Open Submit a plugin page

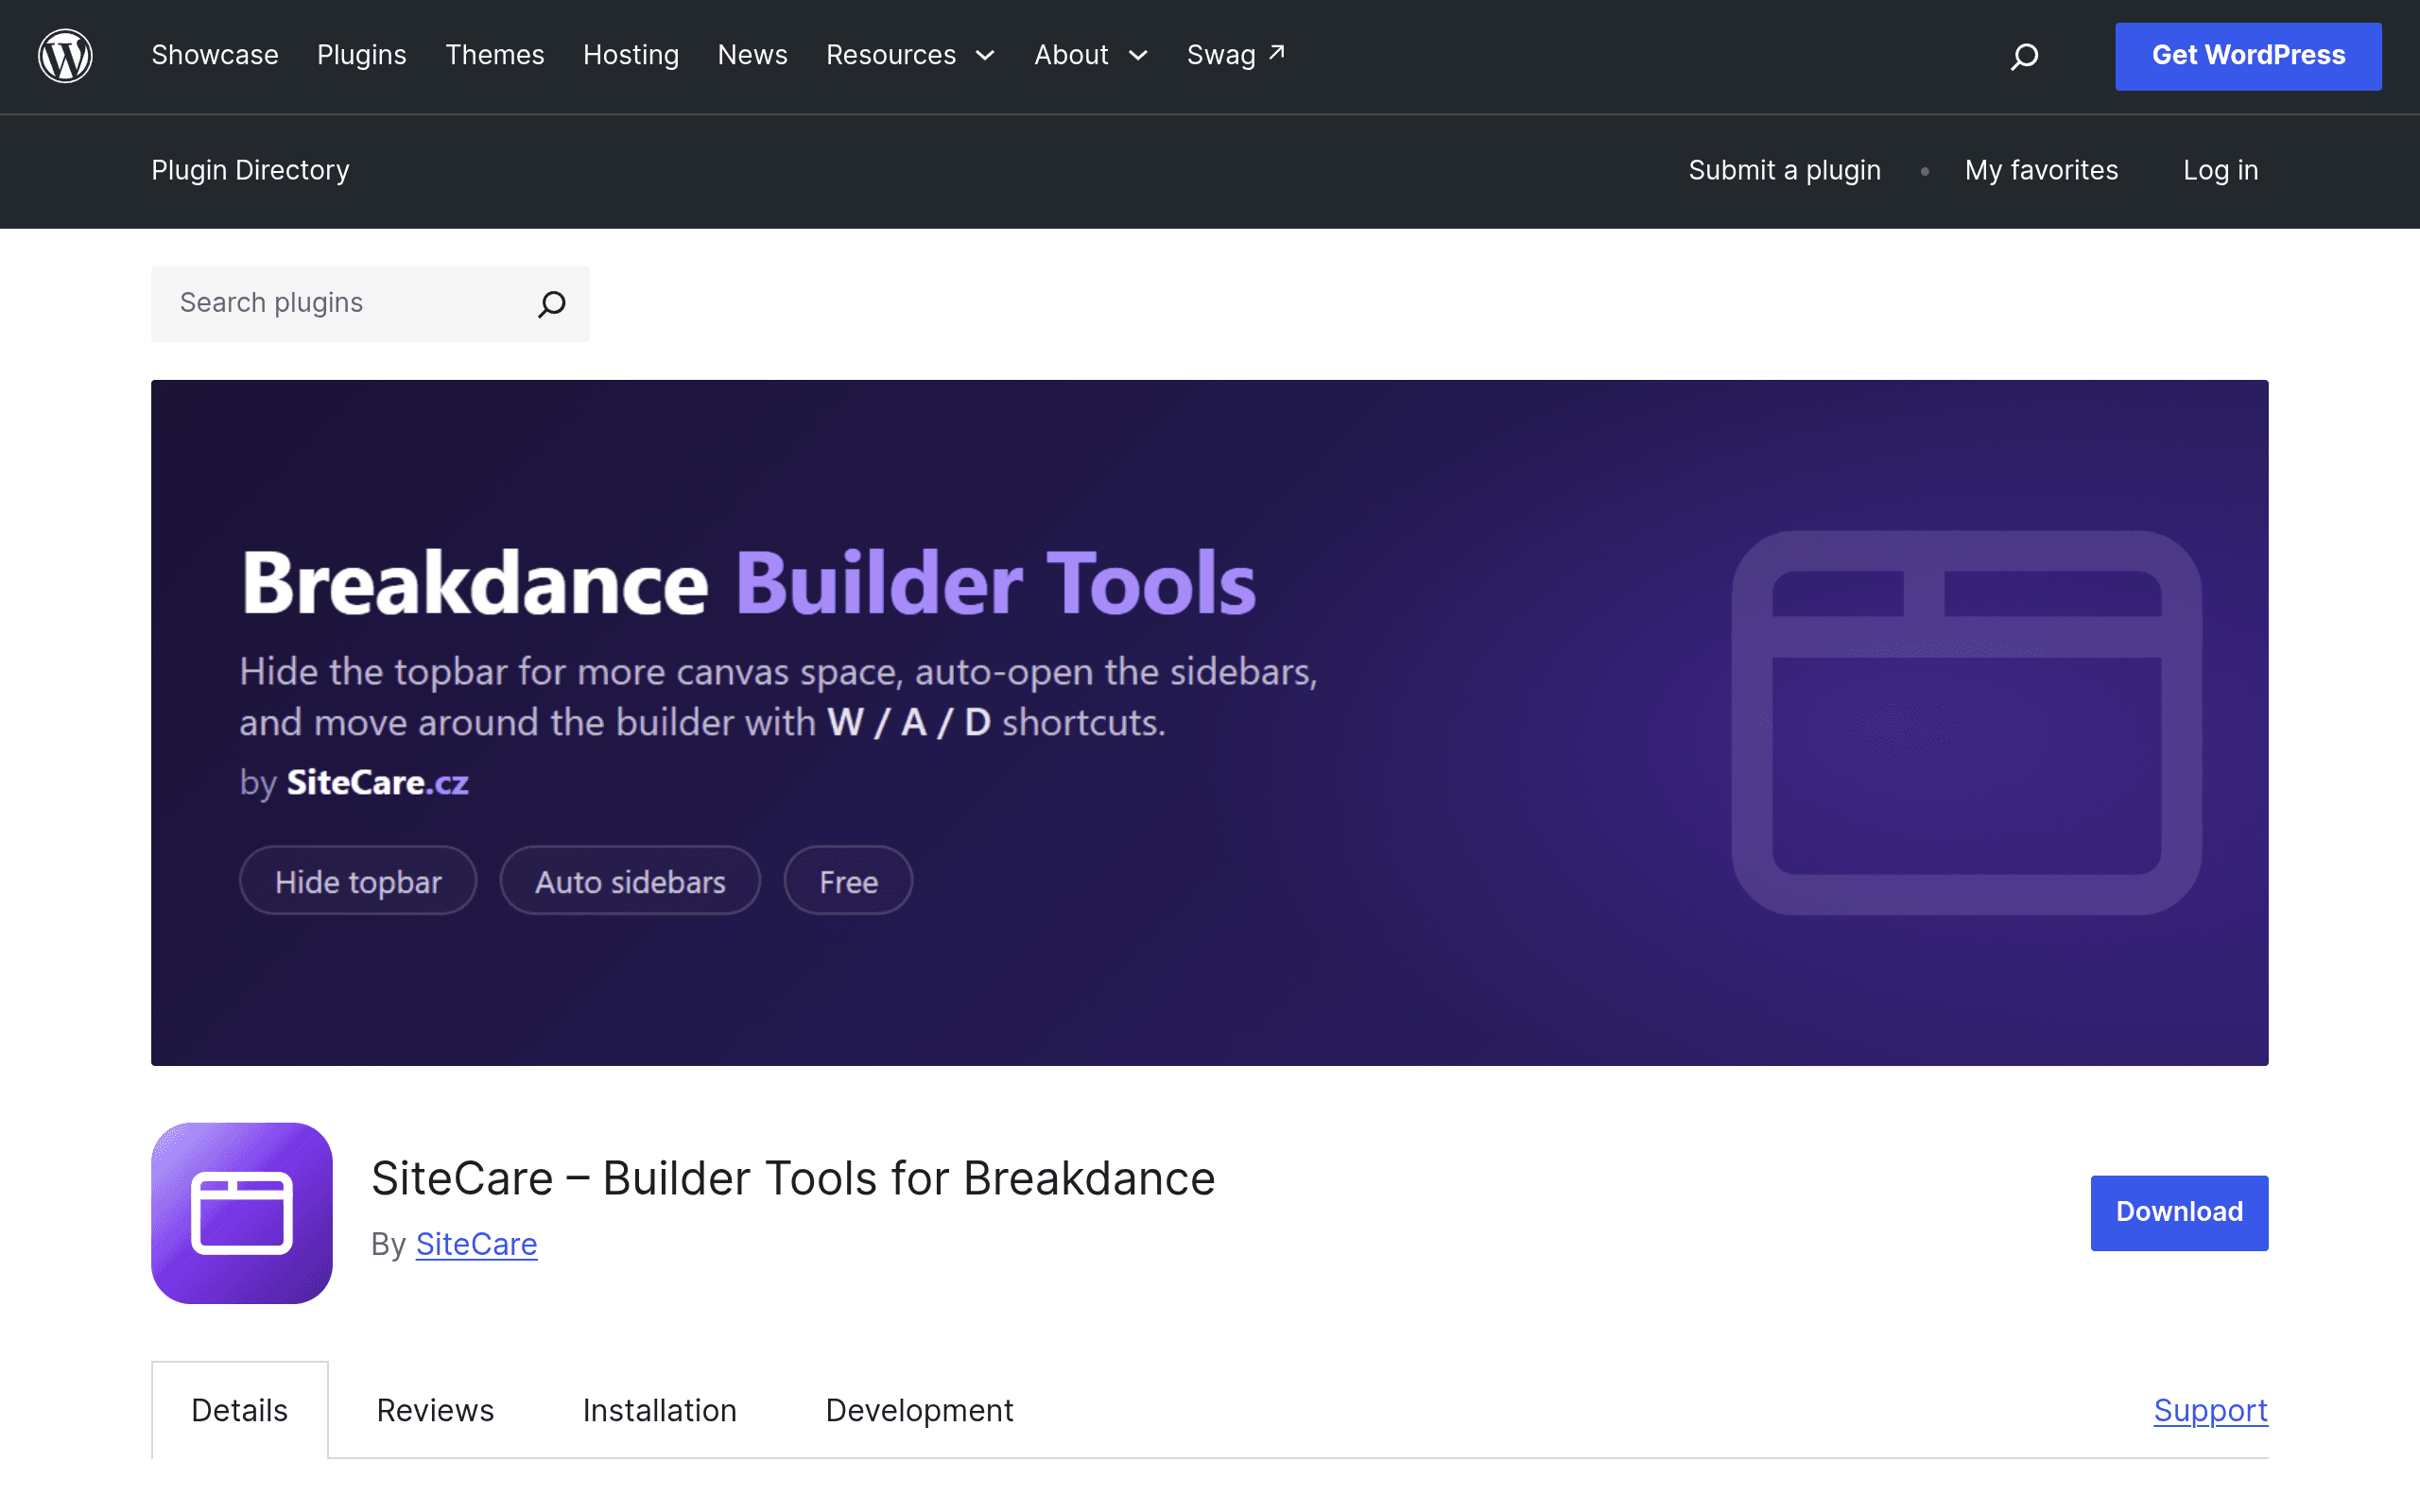click(x=1785, y=171)
